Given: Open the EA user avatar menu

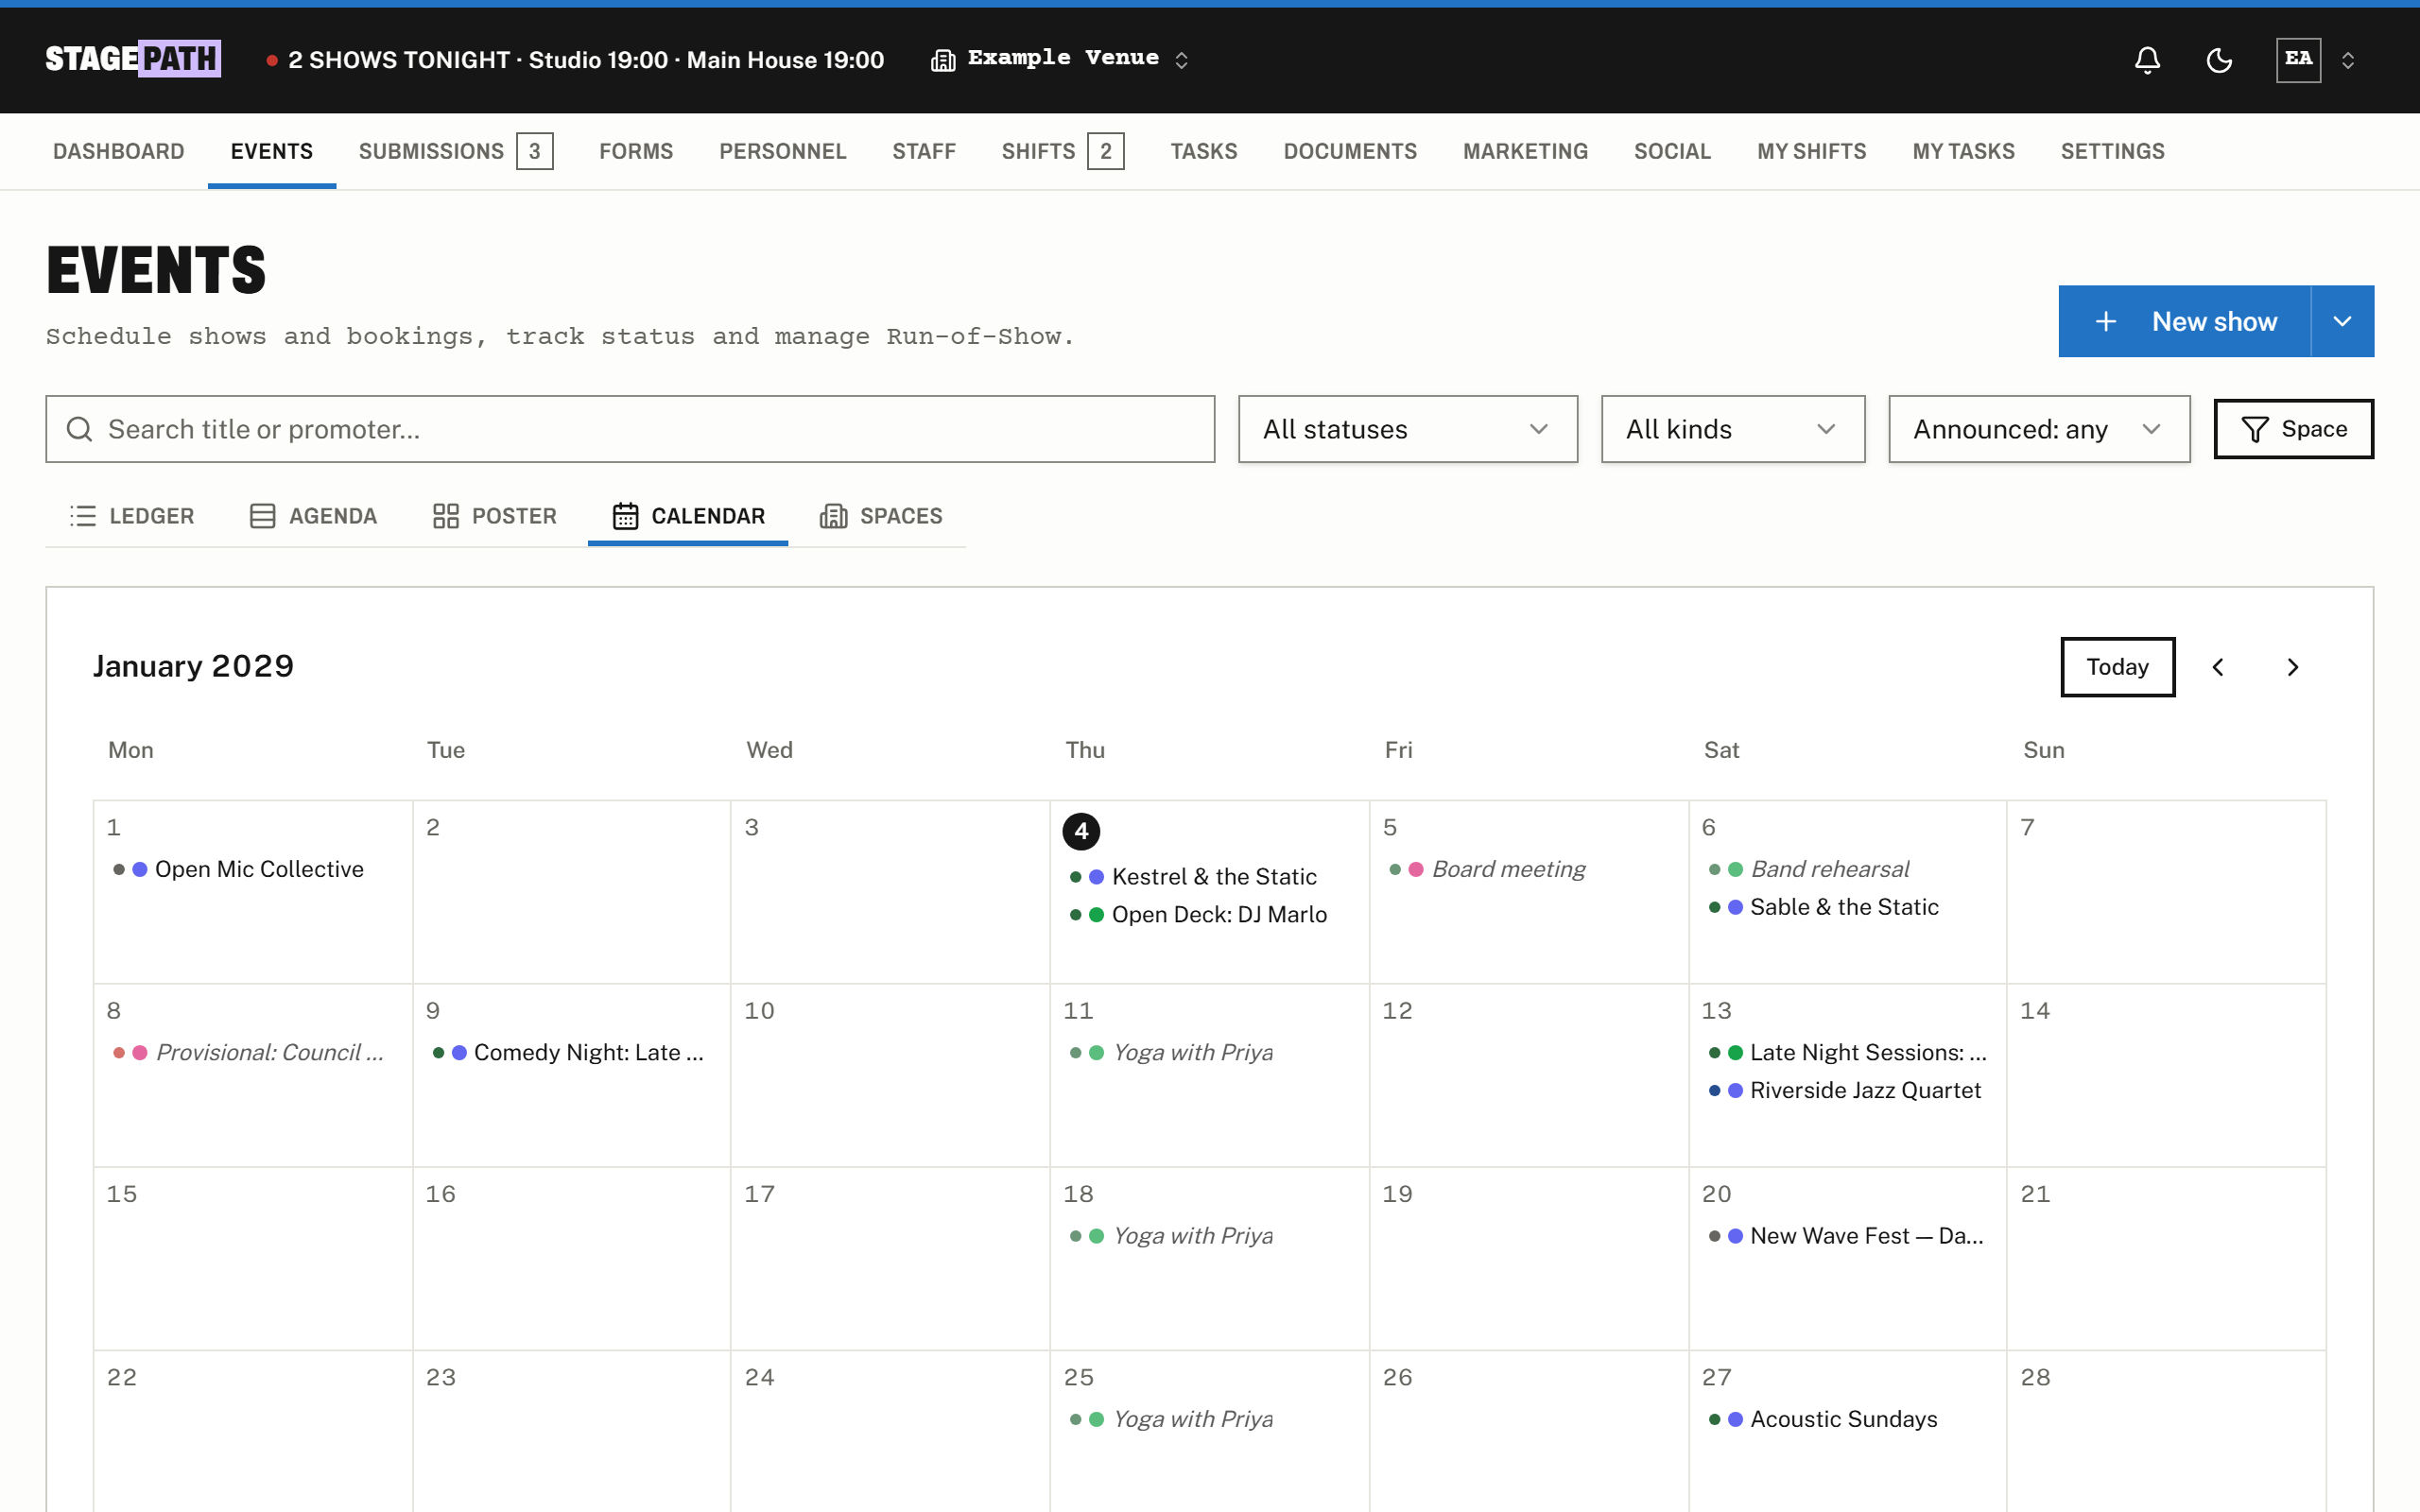Looking at the screenshot, I should pyautogui.click(x=2298, y=60).
